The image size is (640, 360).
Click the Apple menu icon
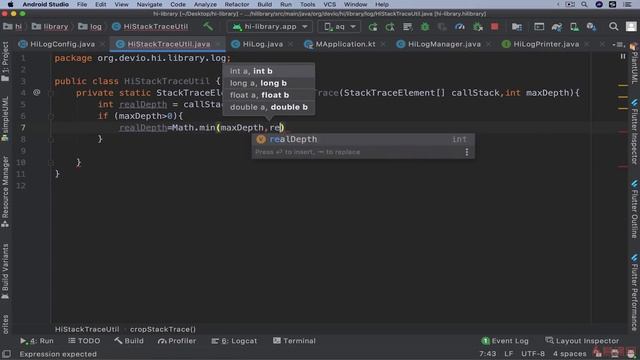coord(11,4)
